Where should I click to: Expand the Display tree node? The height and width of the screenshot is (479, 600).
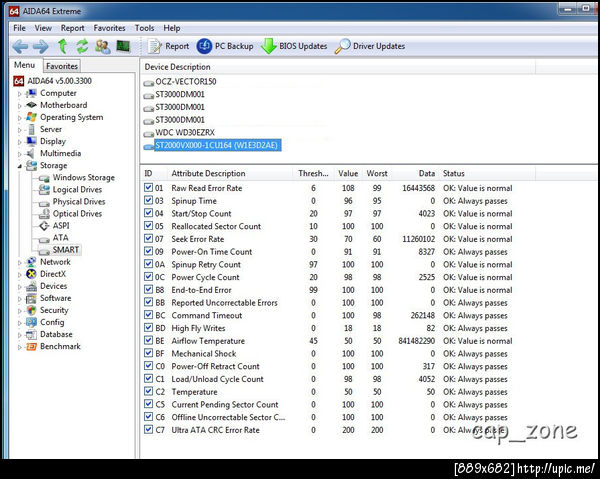(x=20, y=142)
